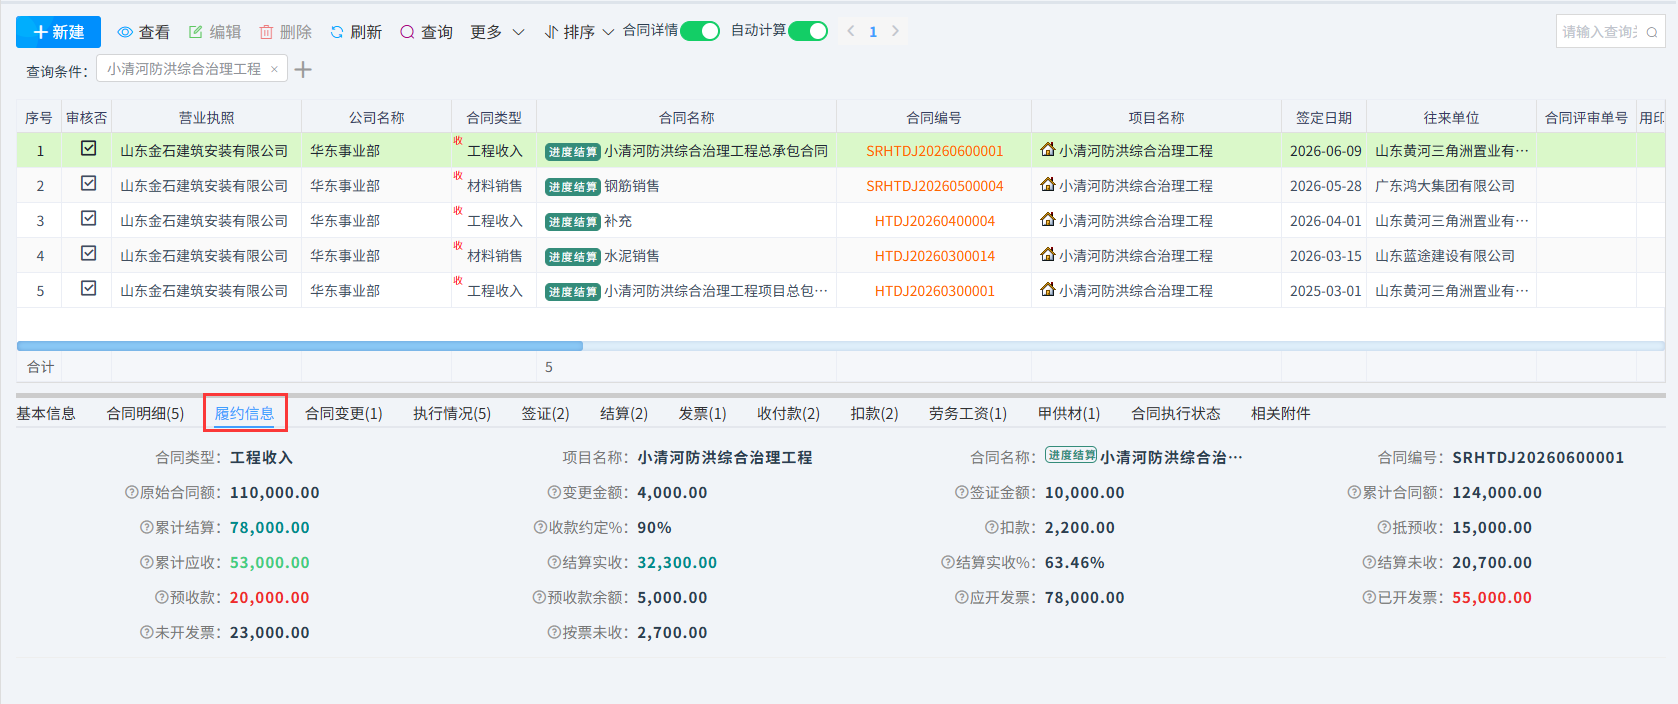The height and width of the screenshot is (704, 1678).
Task: Click the search magnifier icon in input
Action: point(1652,32)
